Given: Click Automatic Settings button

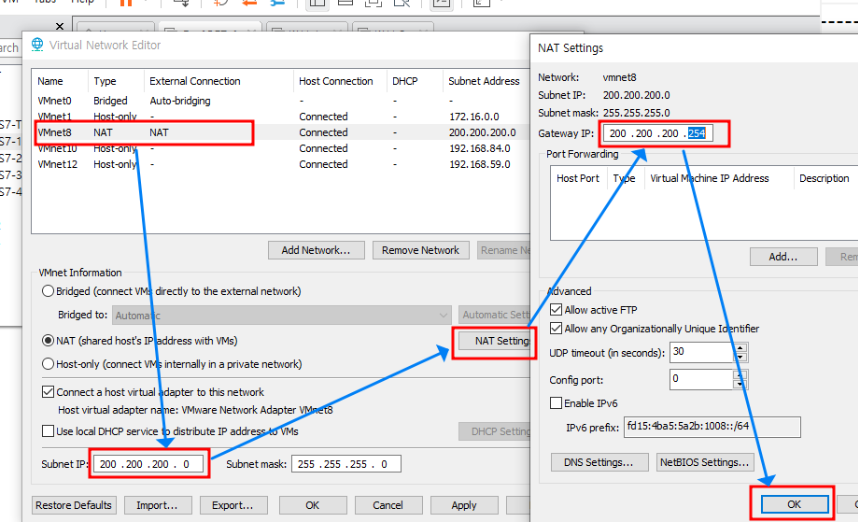Looking at the screenshot, I should pos(494,315).
